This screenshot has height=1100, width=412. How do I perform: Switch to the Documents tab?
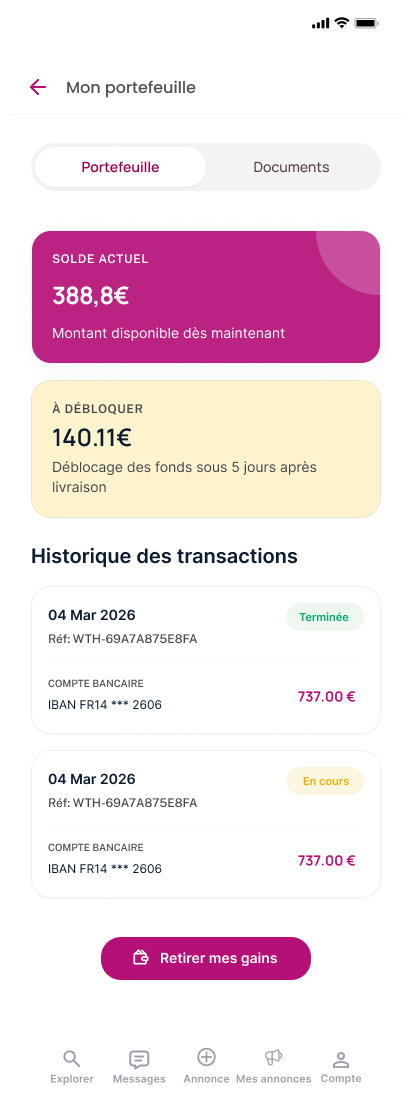(291, 167)
